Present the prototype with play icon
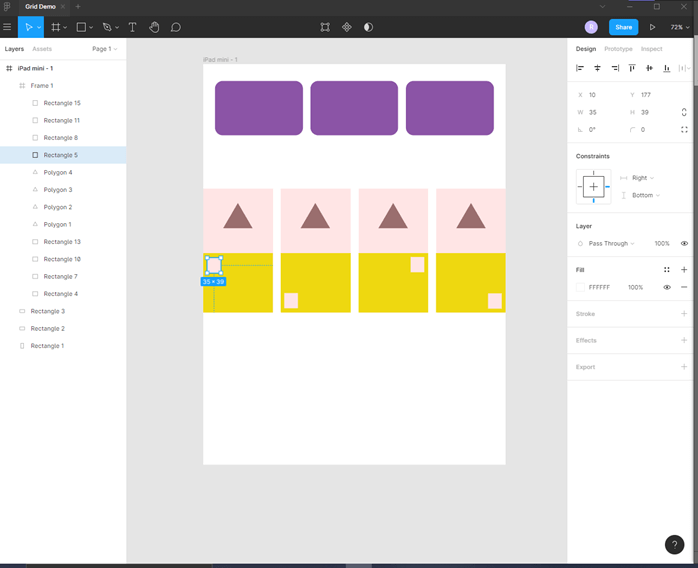Viewport: 698px width, 568px height. pyautogui.click(x=652, y=27)
